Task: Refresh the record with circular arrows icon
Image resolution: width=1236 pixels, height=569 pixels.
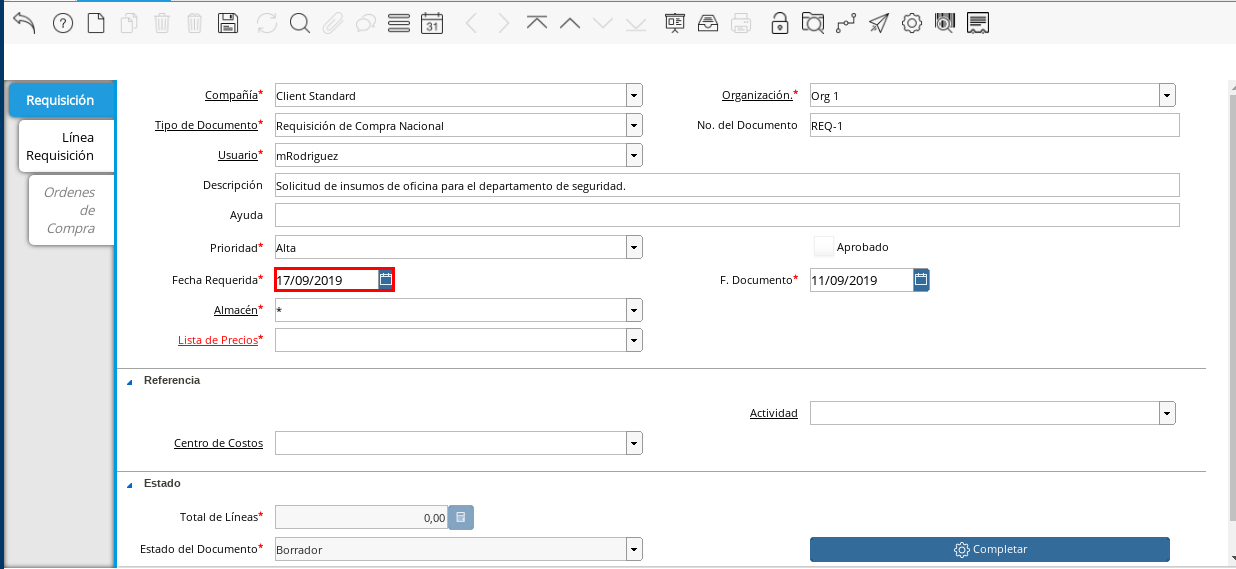Action: tap(267, 23)
